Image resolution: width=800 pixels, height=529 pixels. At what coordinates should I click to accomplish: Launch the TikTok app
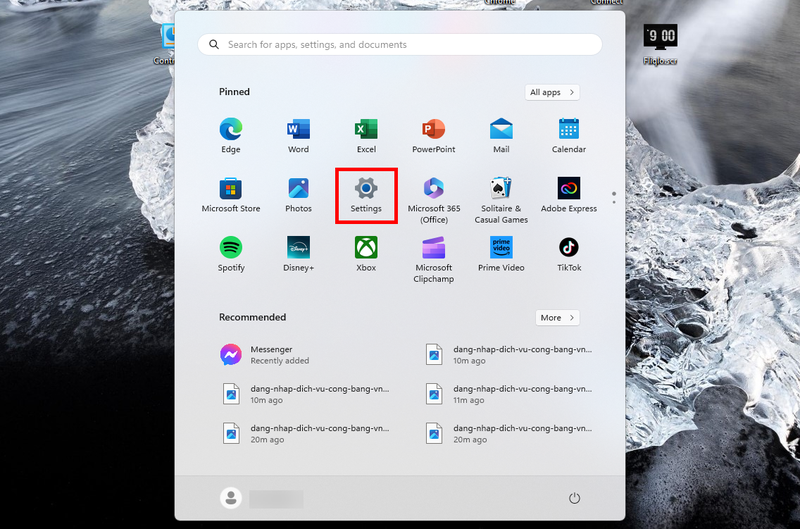pyautogui.click(x=569, y=254)
